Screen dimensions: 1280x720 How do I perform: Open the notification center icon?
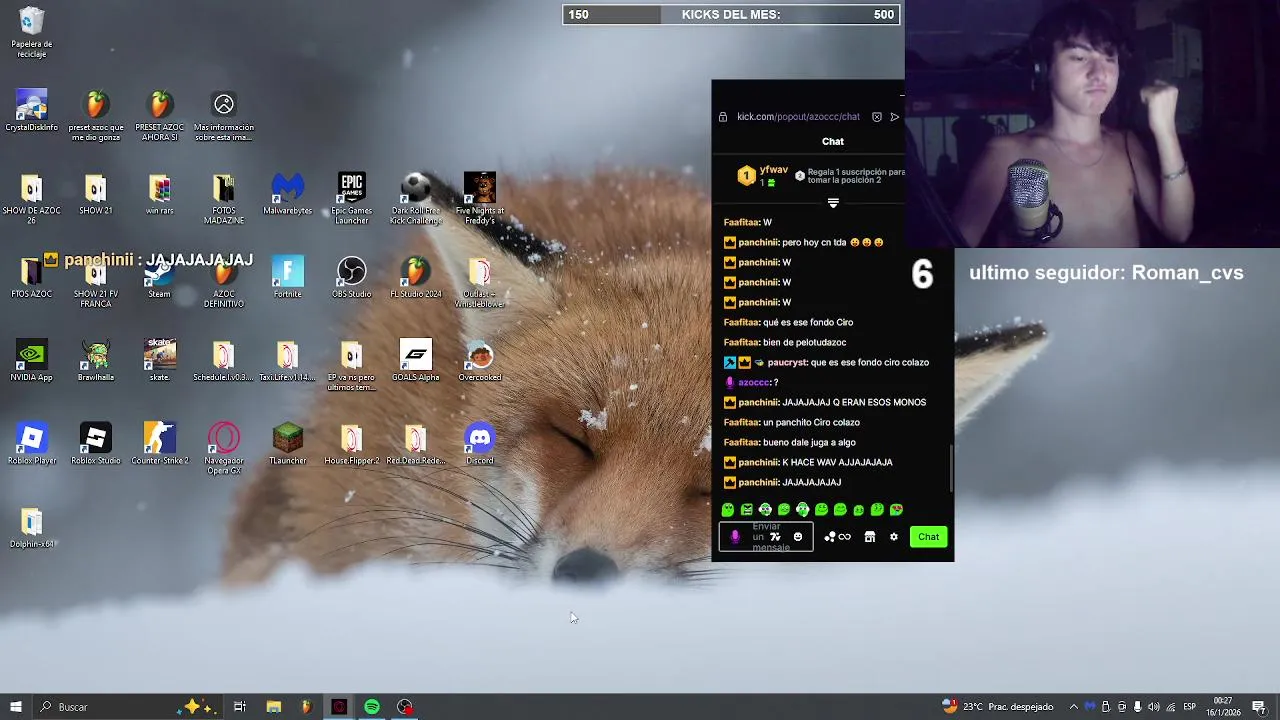1259,707
